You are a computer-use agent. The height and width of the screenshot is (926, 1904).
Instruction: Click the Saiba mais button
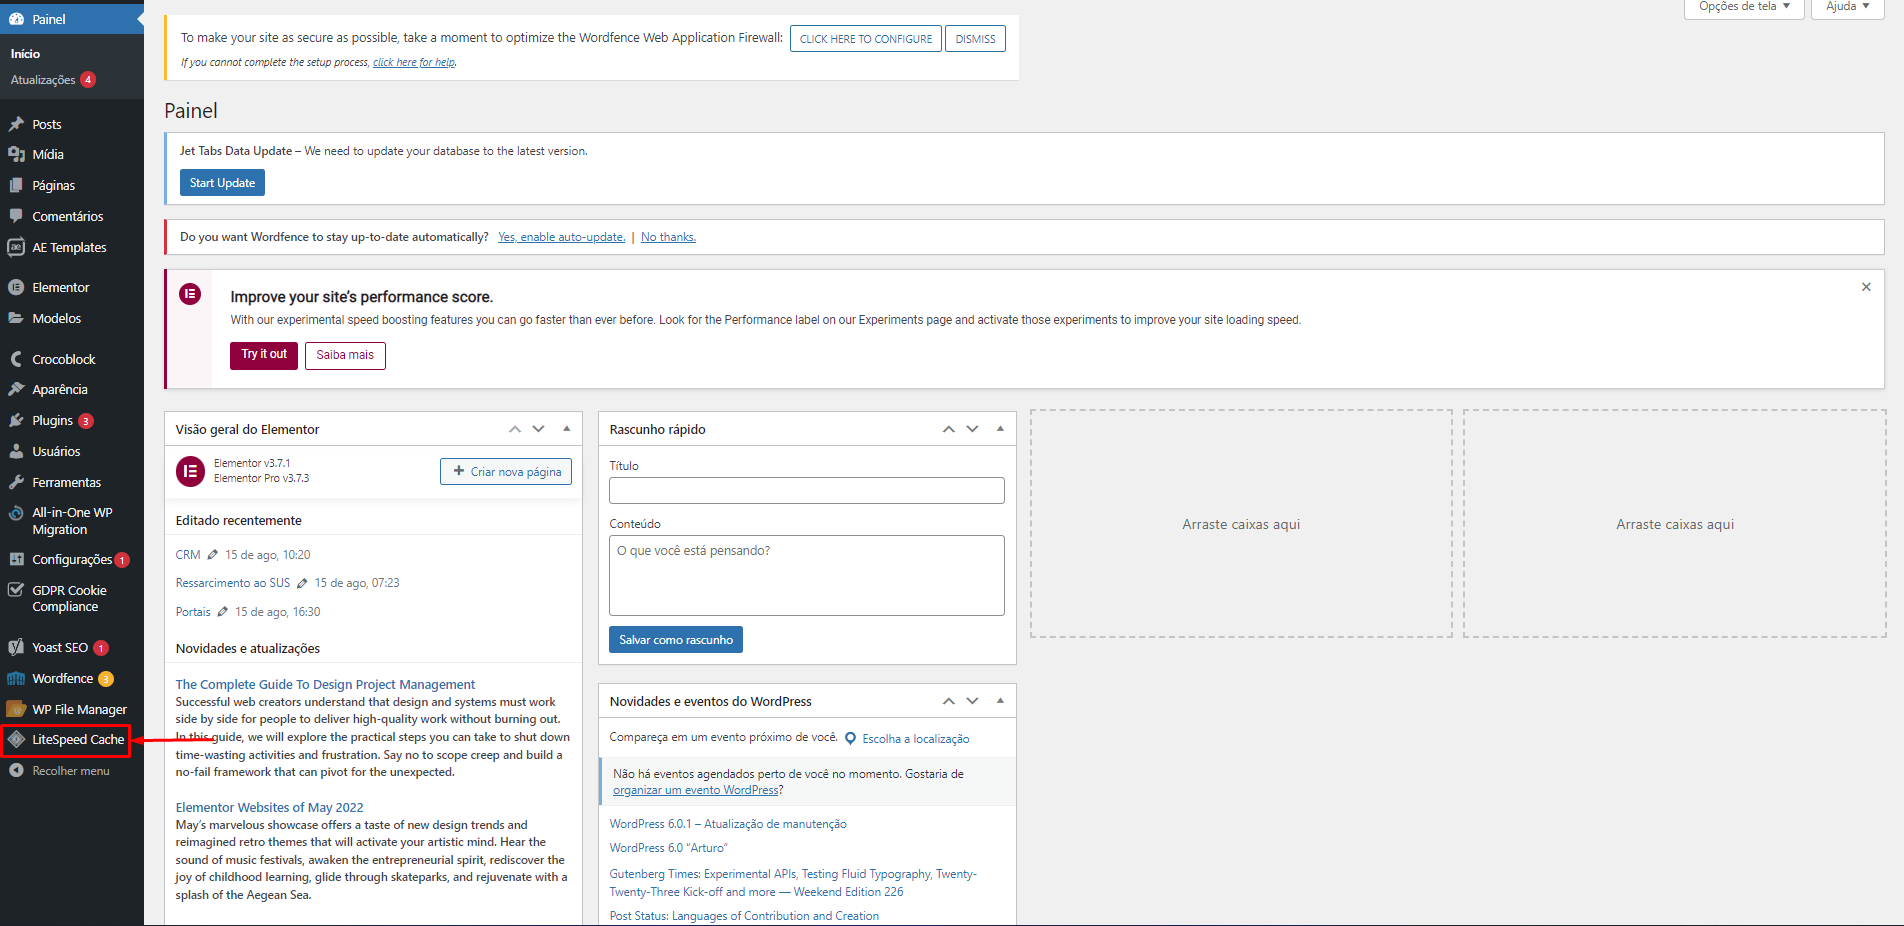(x=345, y=355)
